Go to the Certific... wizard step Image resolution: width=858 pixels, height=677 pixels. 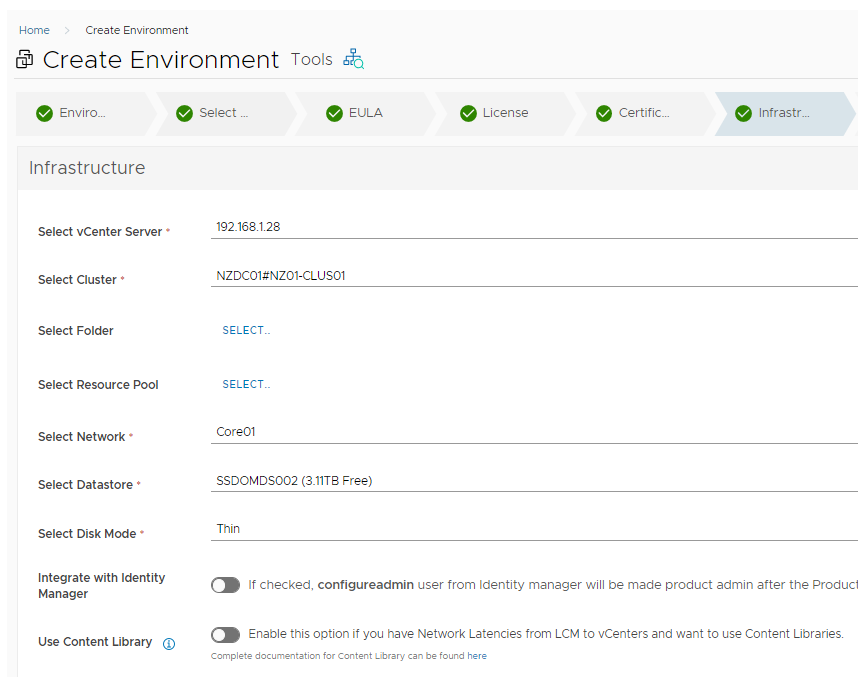tap(645, 113)
